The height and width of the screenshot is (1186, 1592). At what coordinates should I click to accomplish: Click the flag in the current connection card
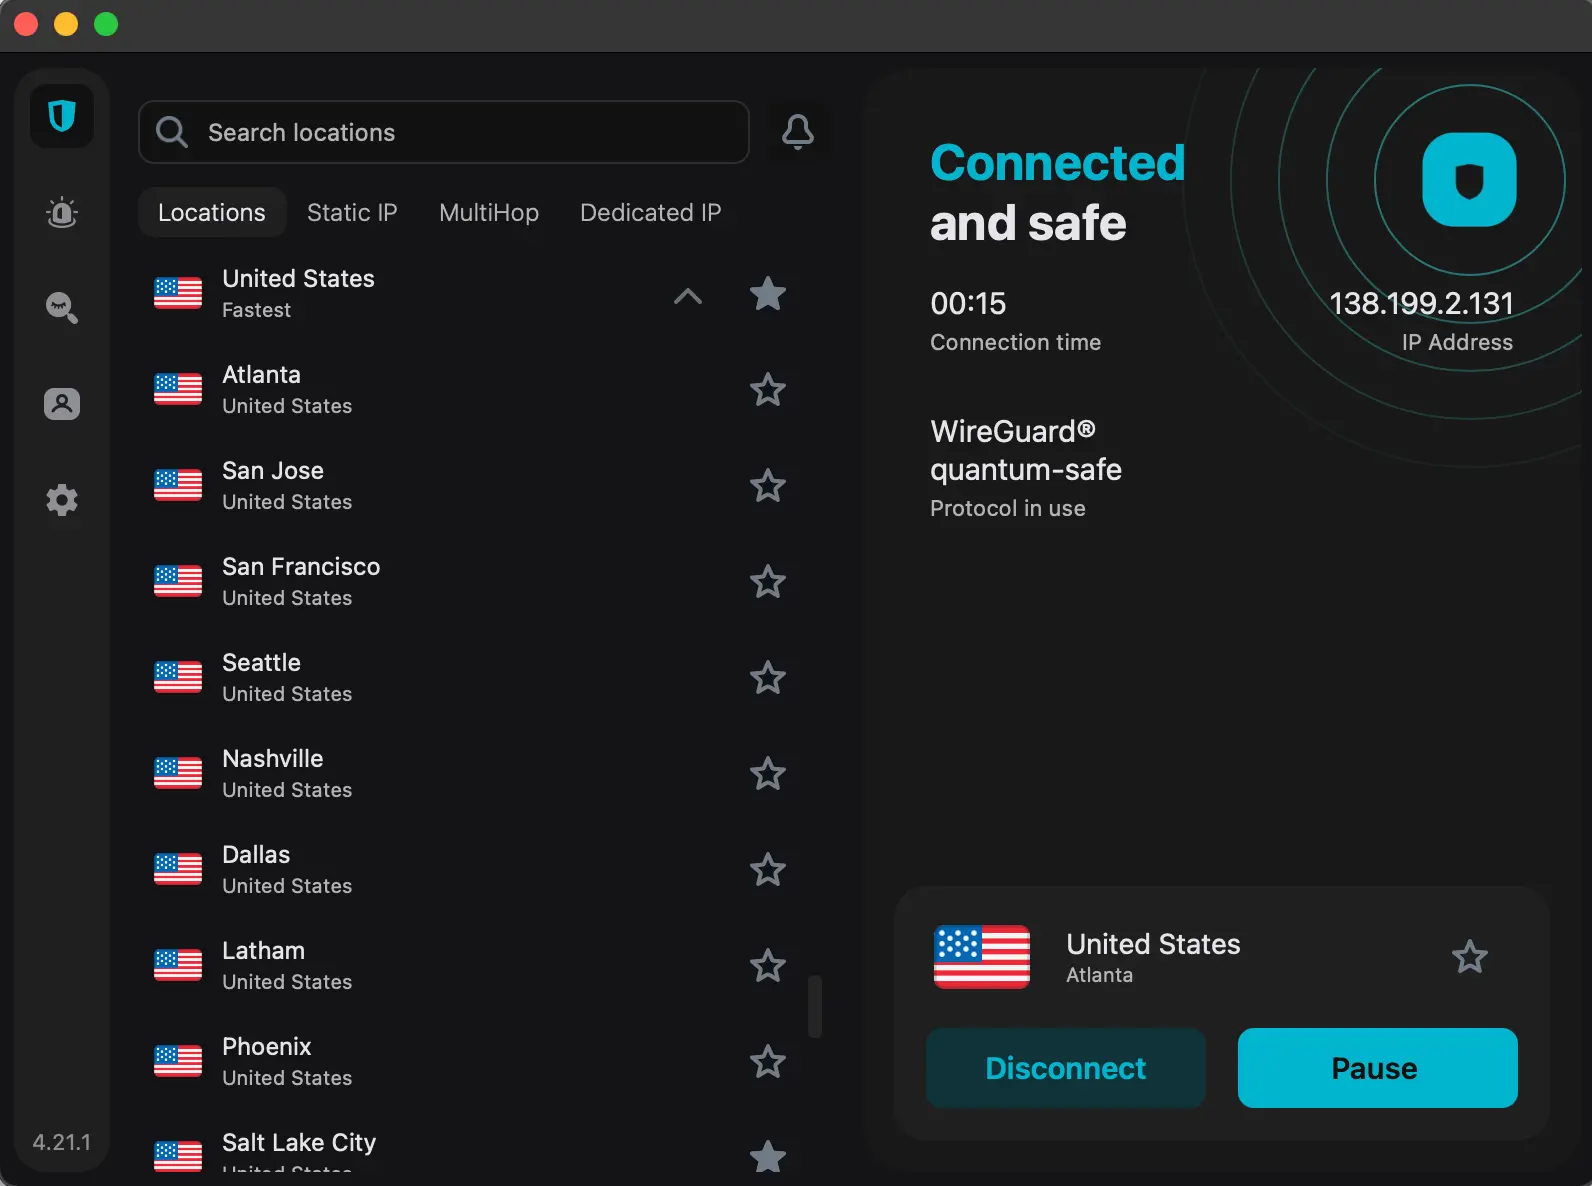982,957
